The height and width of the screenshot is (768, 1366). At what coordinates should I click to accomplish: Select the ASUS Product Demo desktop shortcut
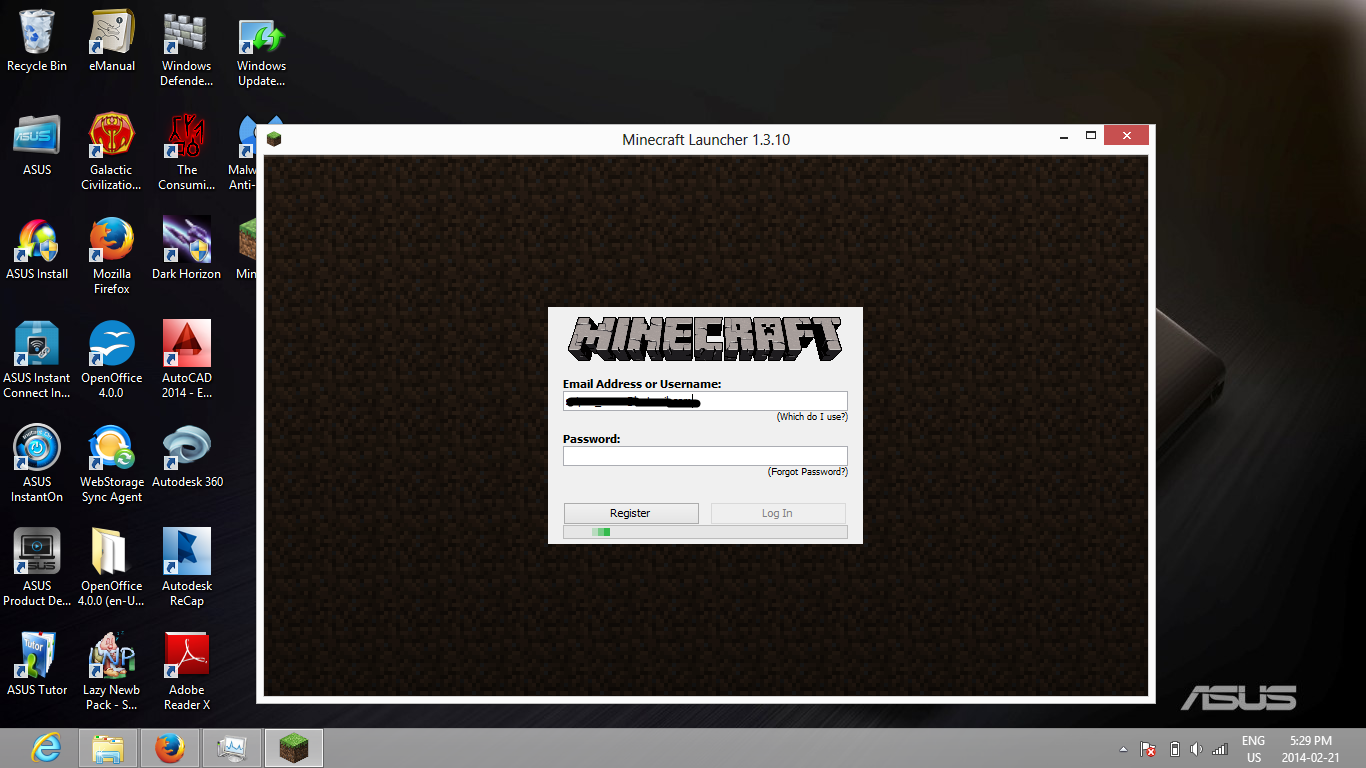[37, 568]
